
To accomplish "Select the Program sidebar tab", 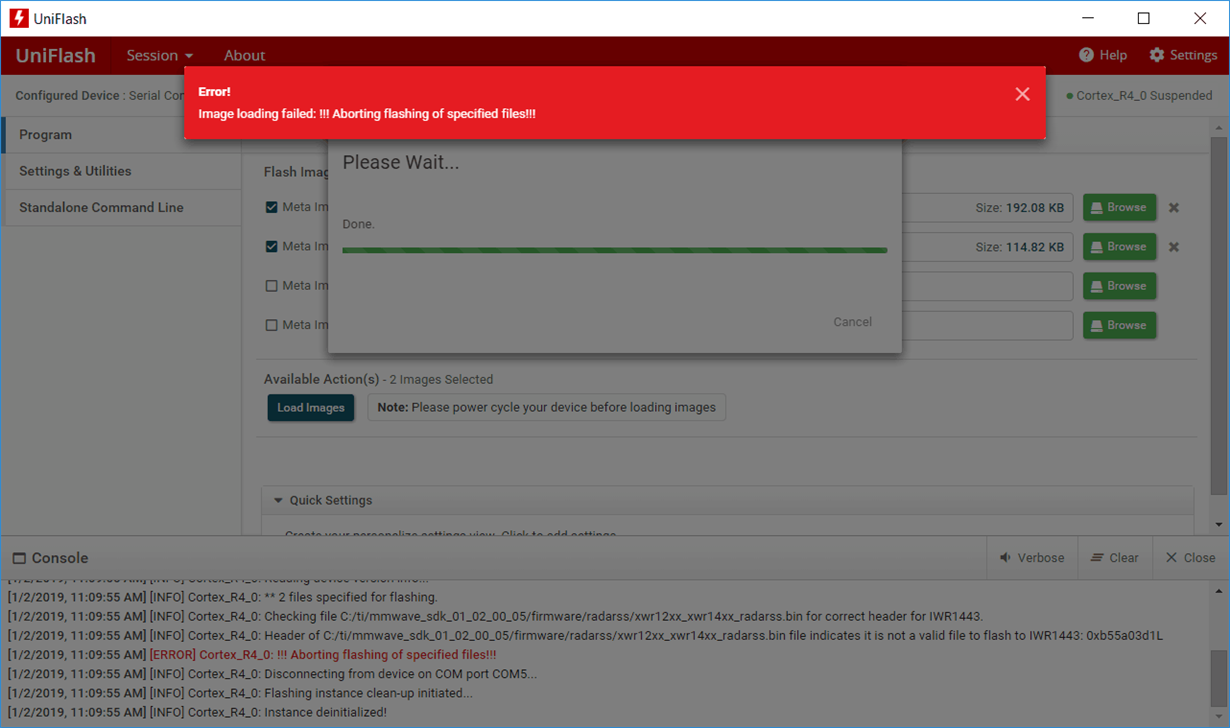I will [x=122, y=134].
